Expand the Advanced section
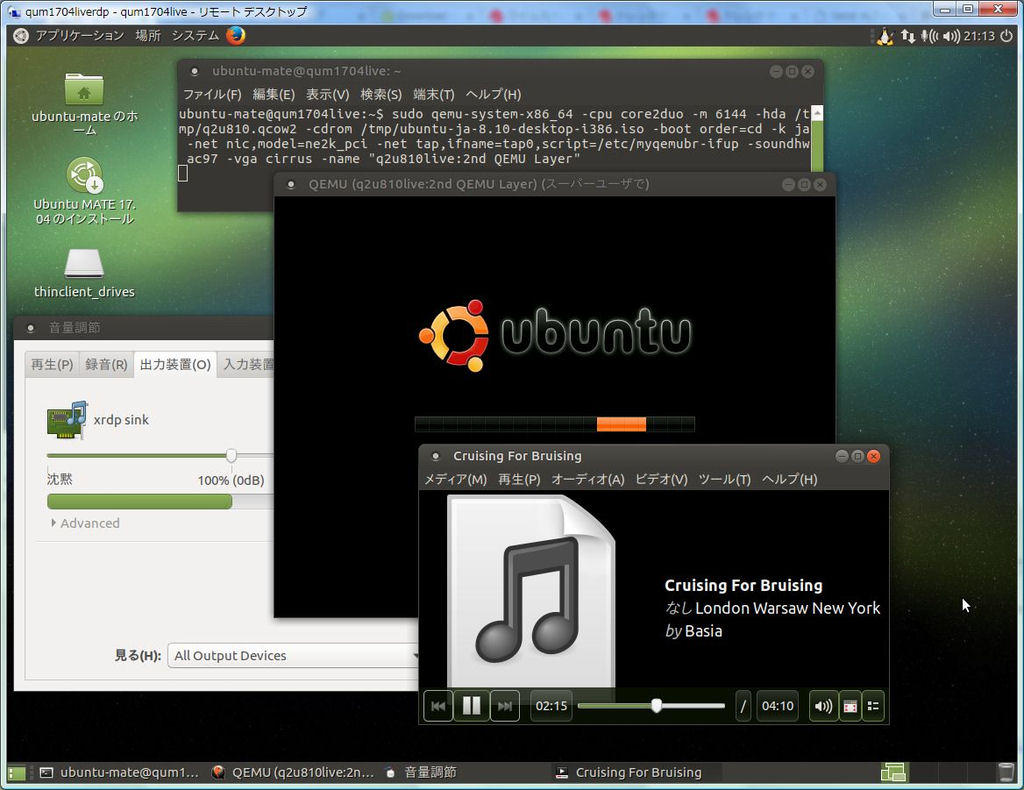 [85, 523]
